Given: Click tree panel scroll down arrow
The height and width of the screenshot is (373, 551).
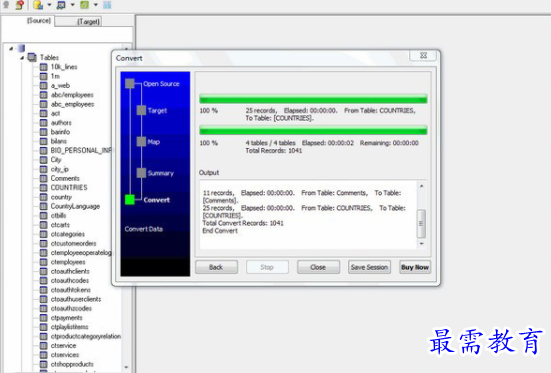Looking at the screenshot, I should point(126,367).
